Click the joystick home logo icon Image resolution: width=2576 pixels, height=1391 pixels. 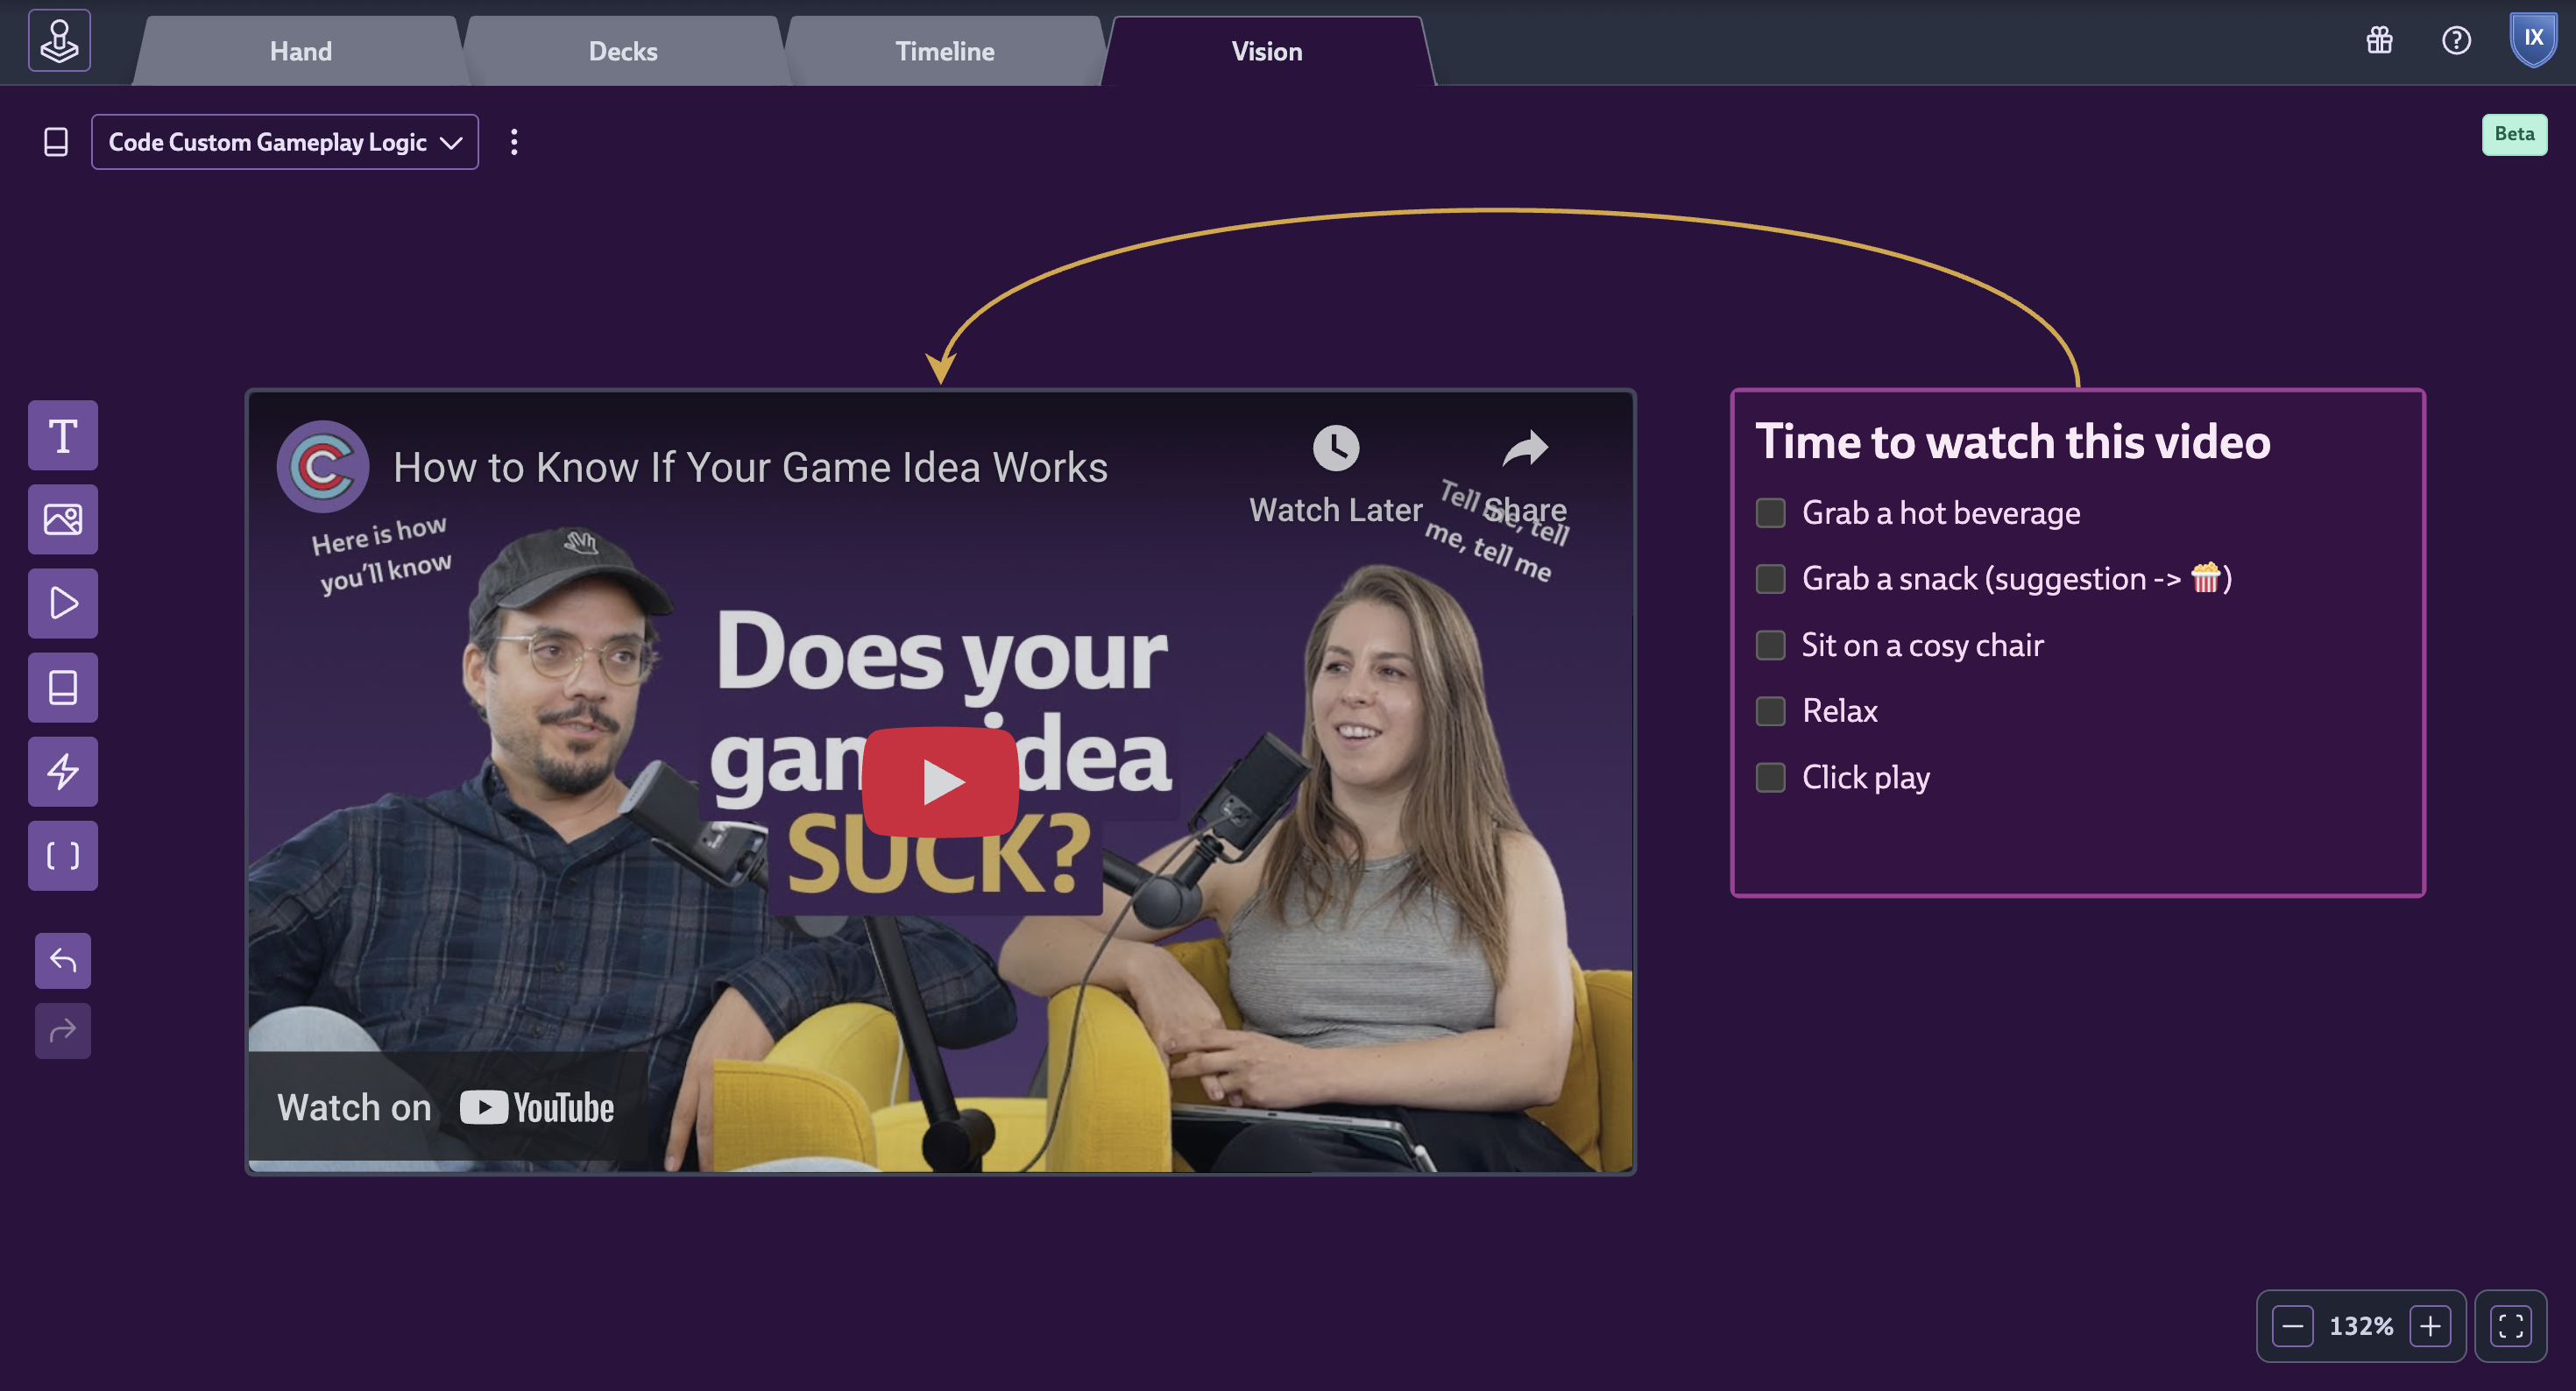pos(59,40)
